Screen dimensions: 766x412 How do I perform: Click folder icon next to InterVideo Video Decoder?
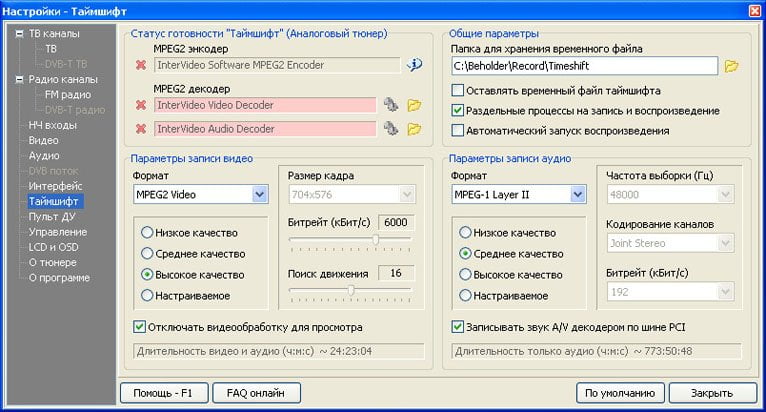coord(414,104)
